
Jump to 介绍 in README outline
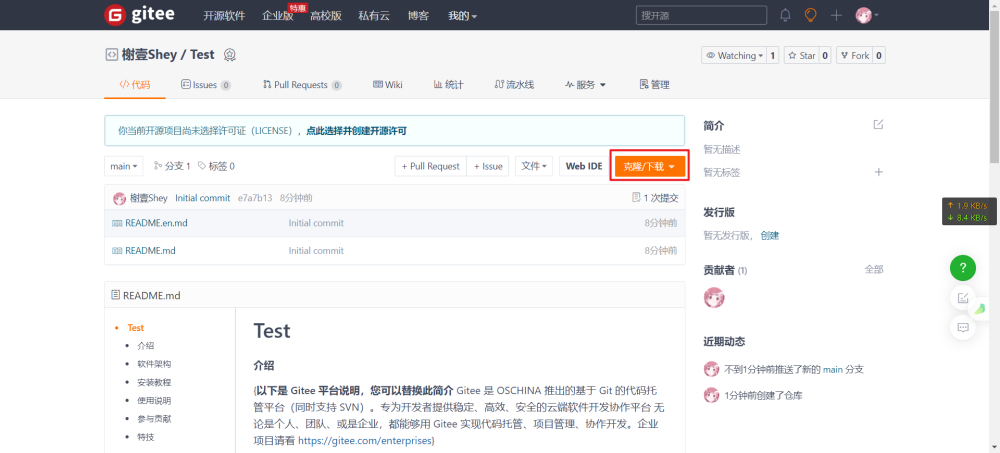click(145, 346)
